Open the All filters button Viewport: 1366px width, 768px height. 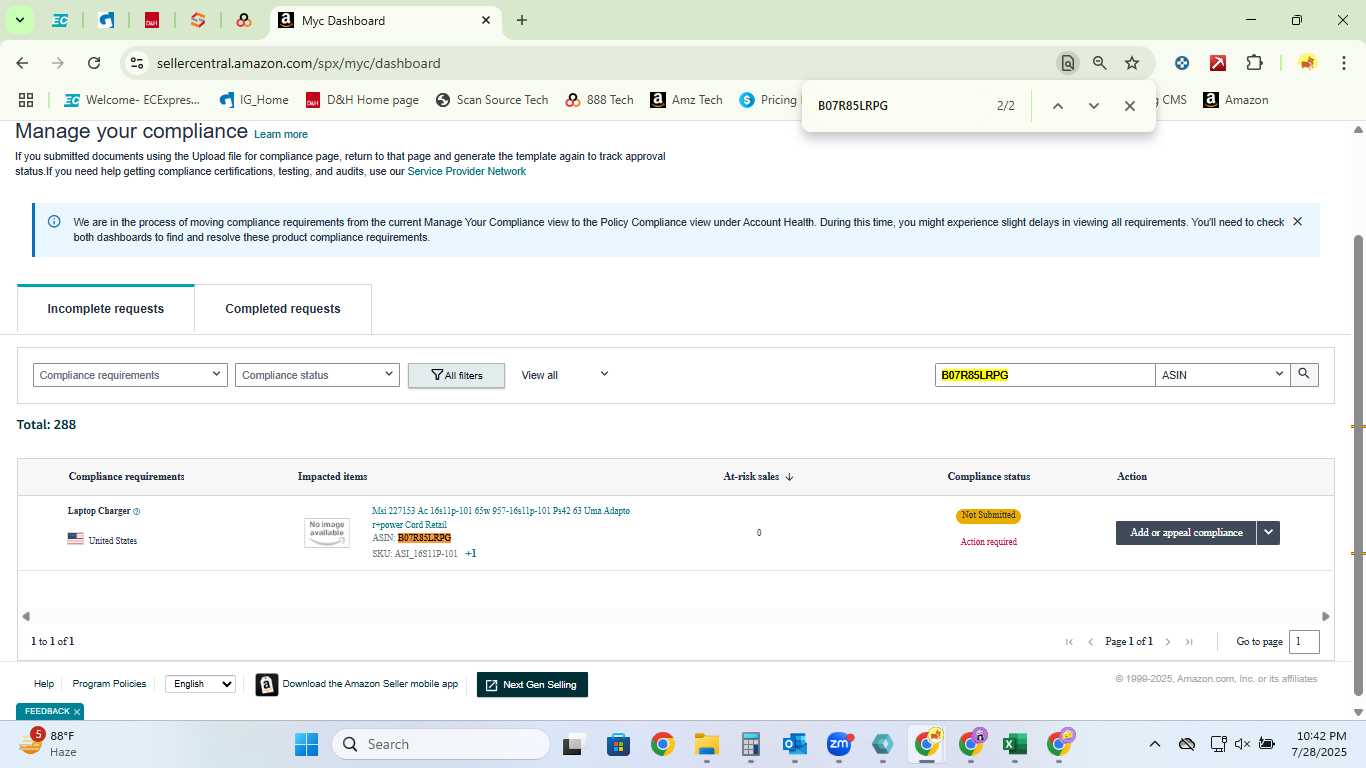(456, 375)
